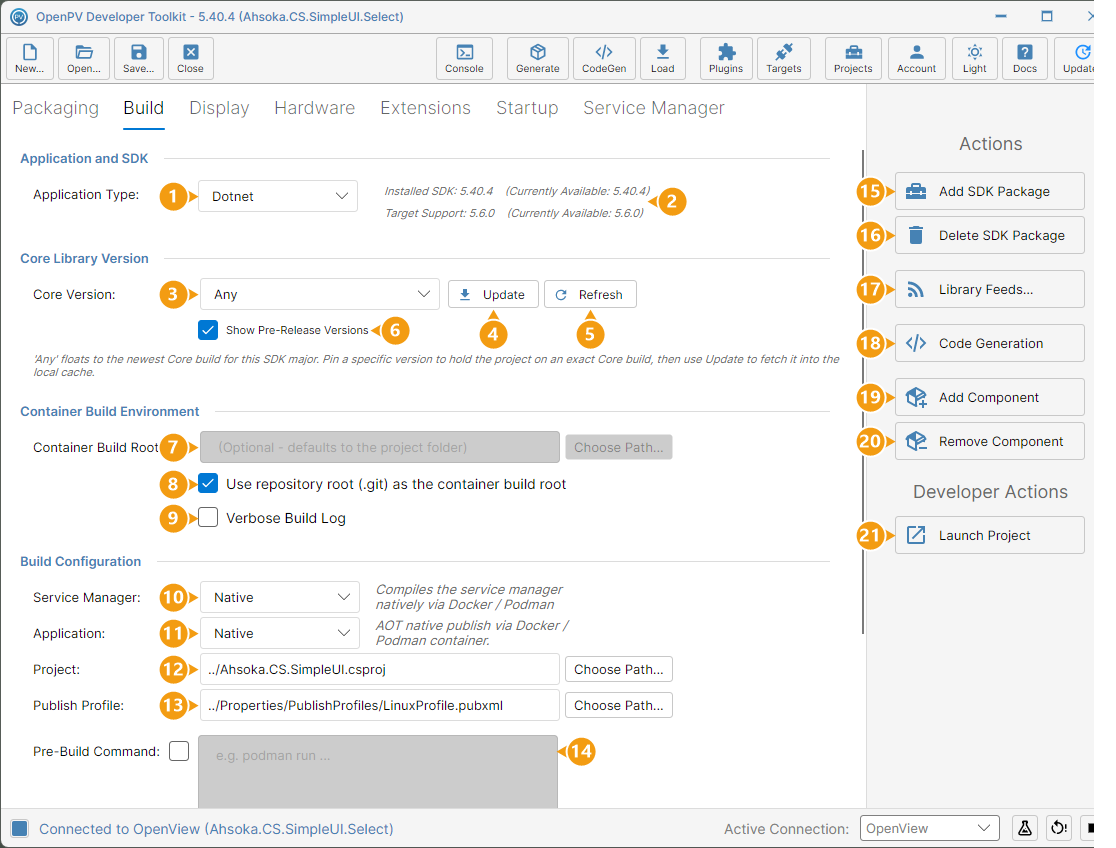Enable the Verbose Build Log checkbox

(208, 518)
